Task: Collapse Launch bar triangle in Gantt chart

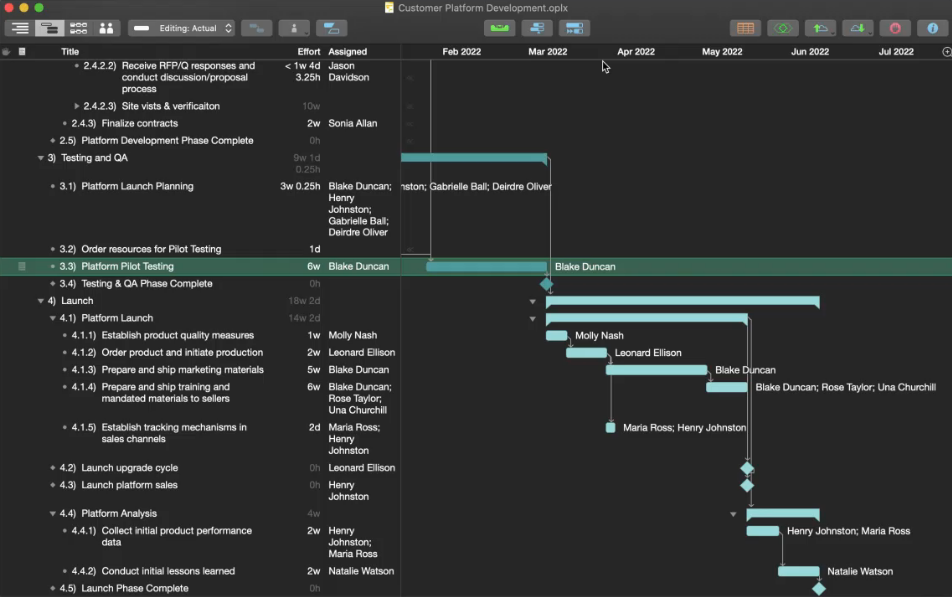Action: coord(532,301)
